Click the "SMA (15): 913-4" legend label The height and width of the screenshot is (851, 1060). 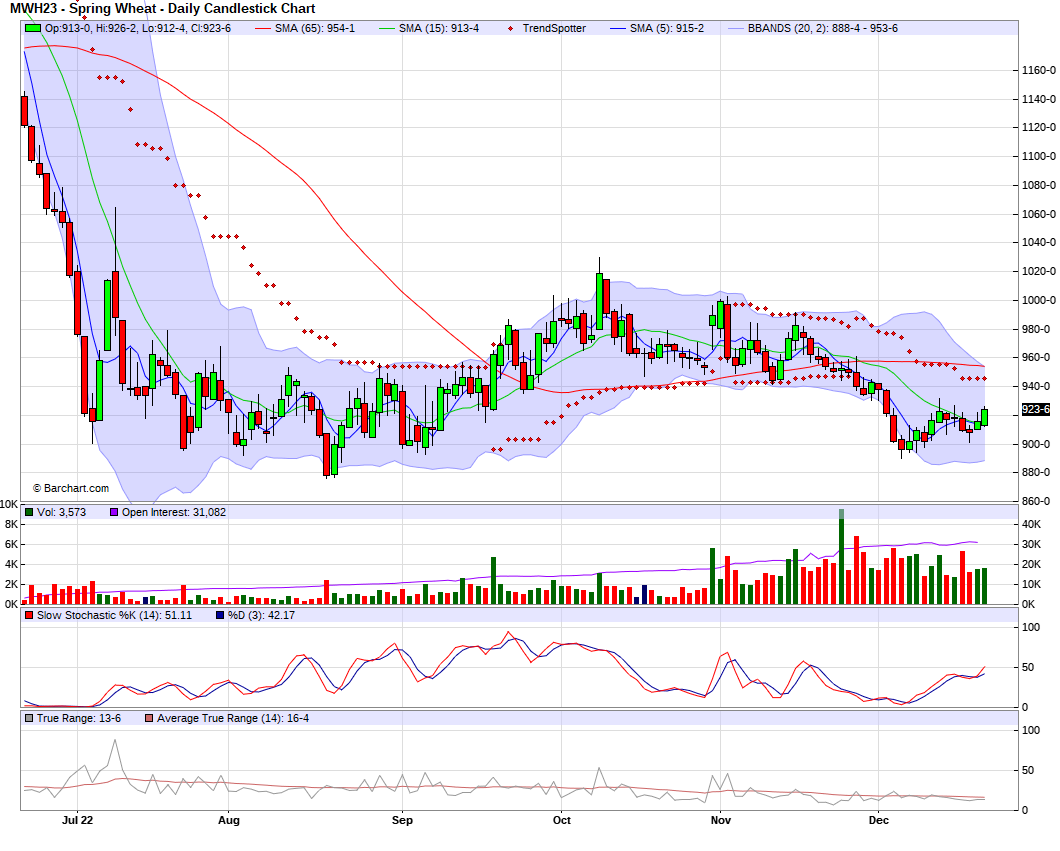[x=439, y=28]
